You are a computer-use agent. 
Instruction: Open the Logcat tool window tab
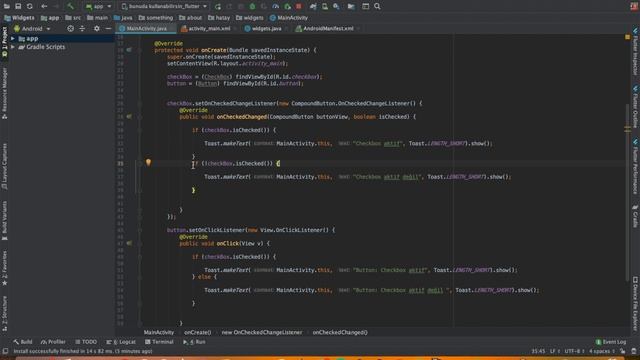tap(121, 342)
